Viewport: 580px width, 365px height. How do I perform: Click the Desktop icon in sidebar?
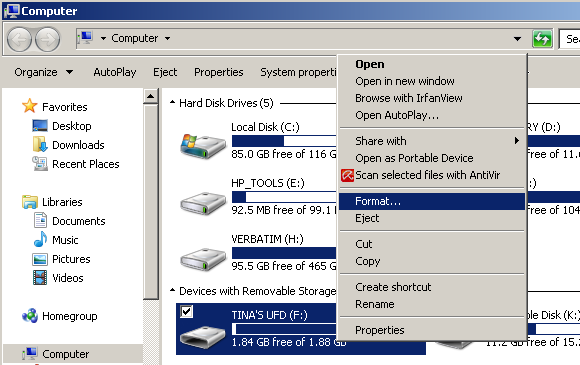(40, 126)
